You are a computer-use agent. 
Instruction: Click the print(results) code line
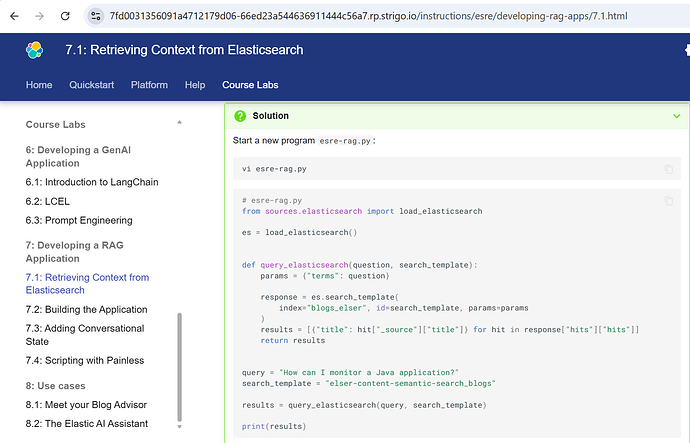pos(274,426)
